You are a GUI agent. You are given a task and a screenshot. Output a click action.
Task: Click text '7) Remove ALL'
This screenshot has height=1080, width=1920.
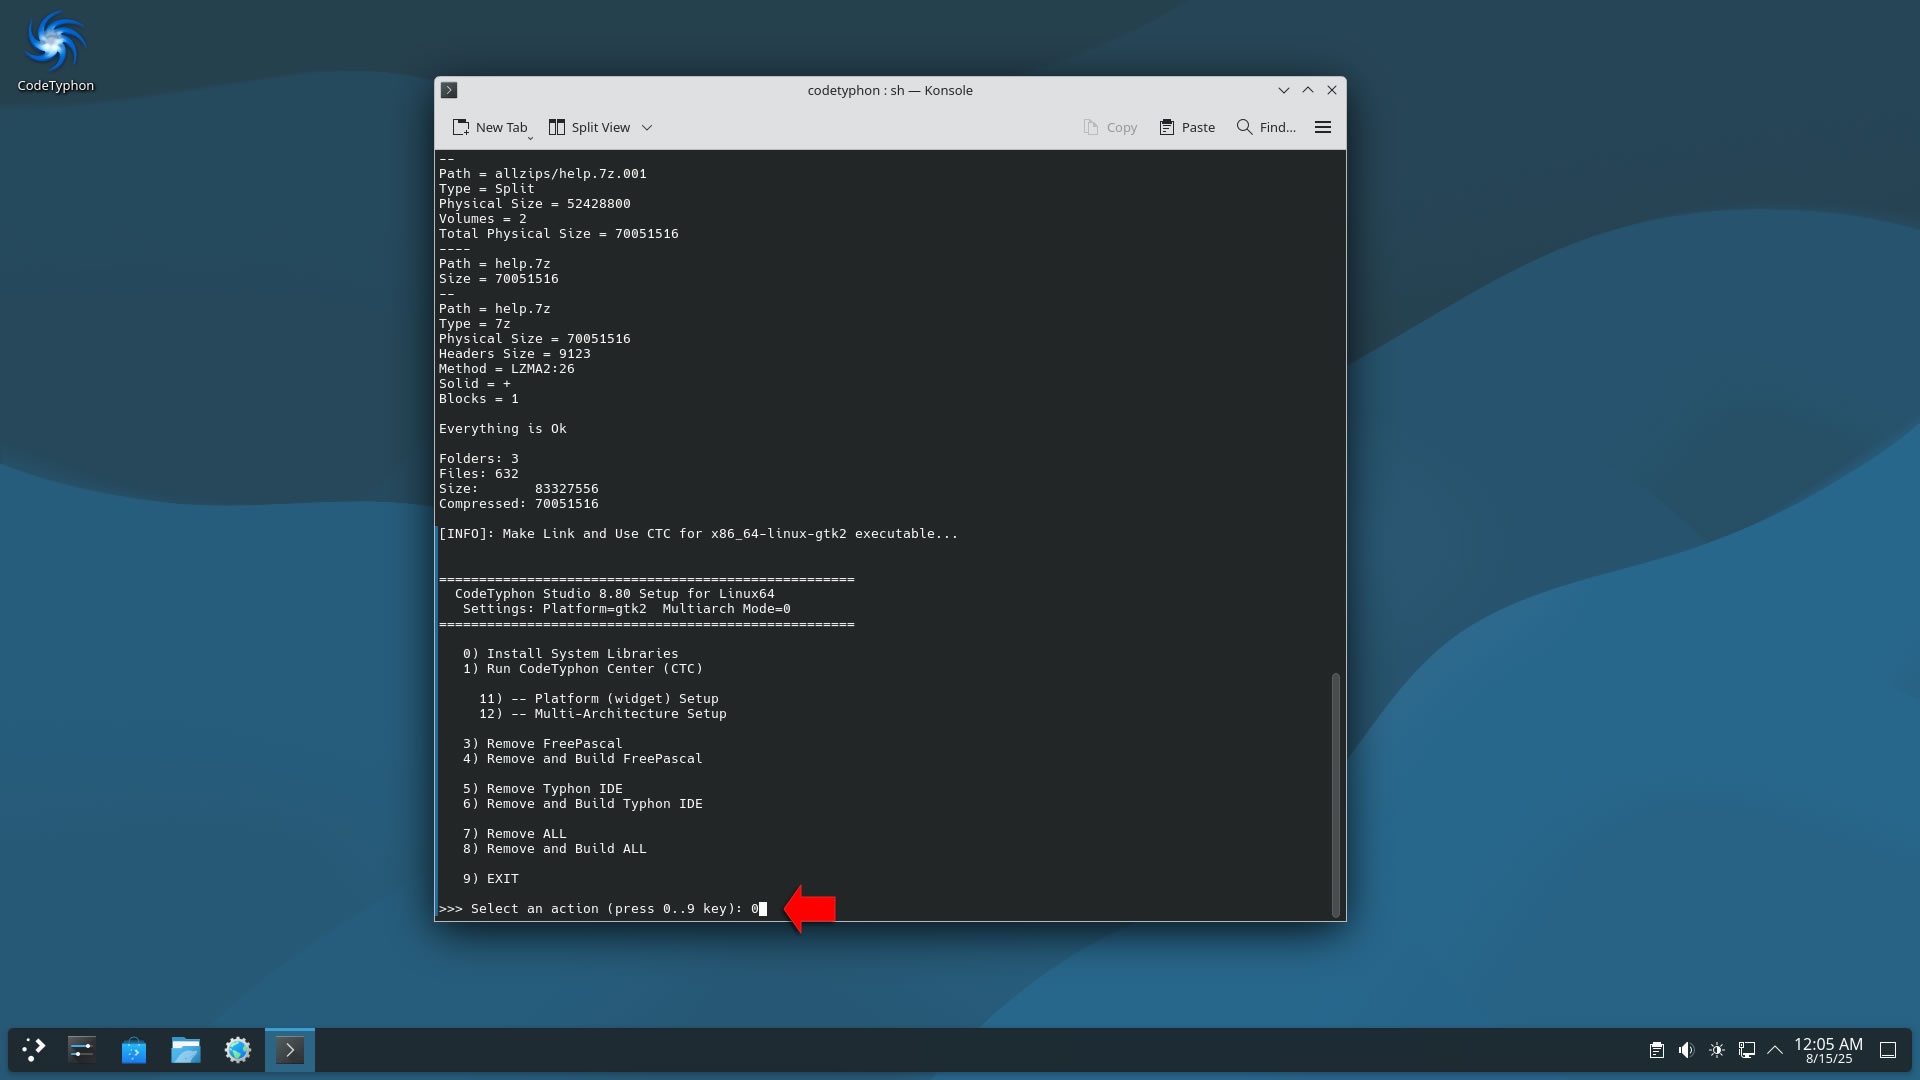tap(514, 834)
